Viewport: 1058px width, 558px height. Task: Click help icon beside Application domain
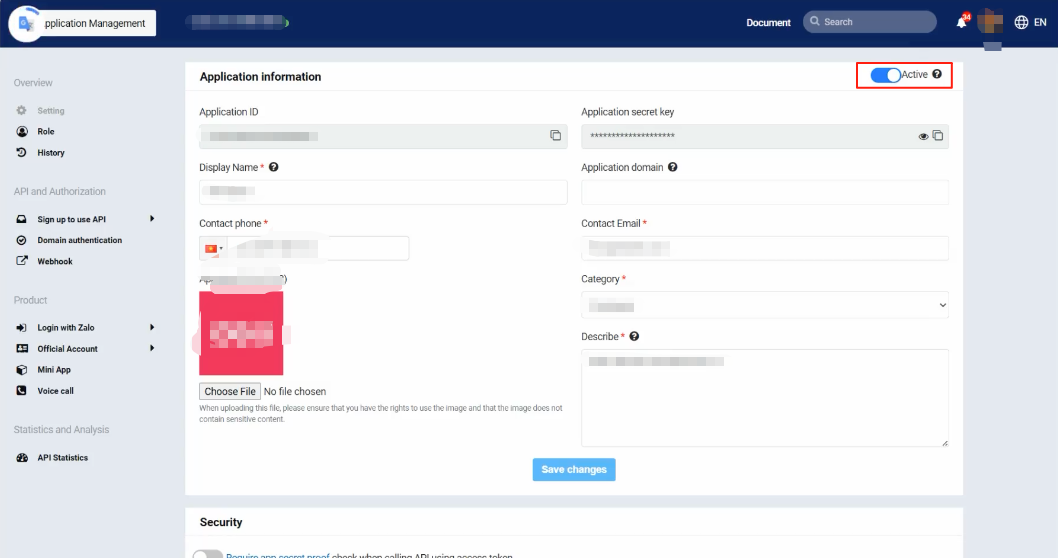point(673,167)
